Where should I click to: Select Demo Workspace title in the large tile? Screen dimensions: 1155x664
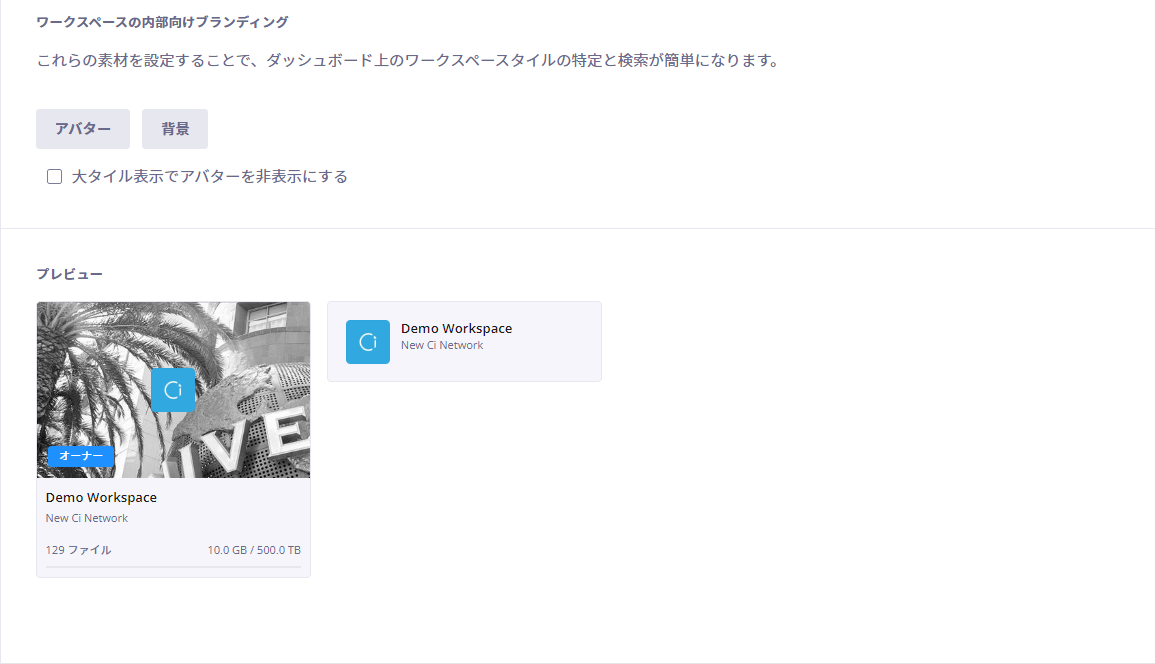(101, 497)
